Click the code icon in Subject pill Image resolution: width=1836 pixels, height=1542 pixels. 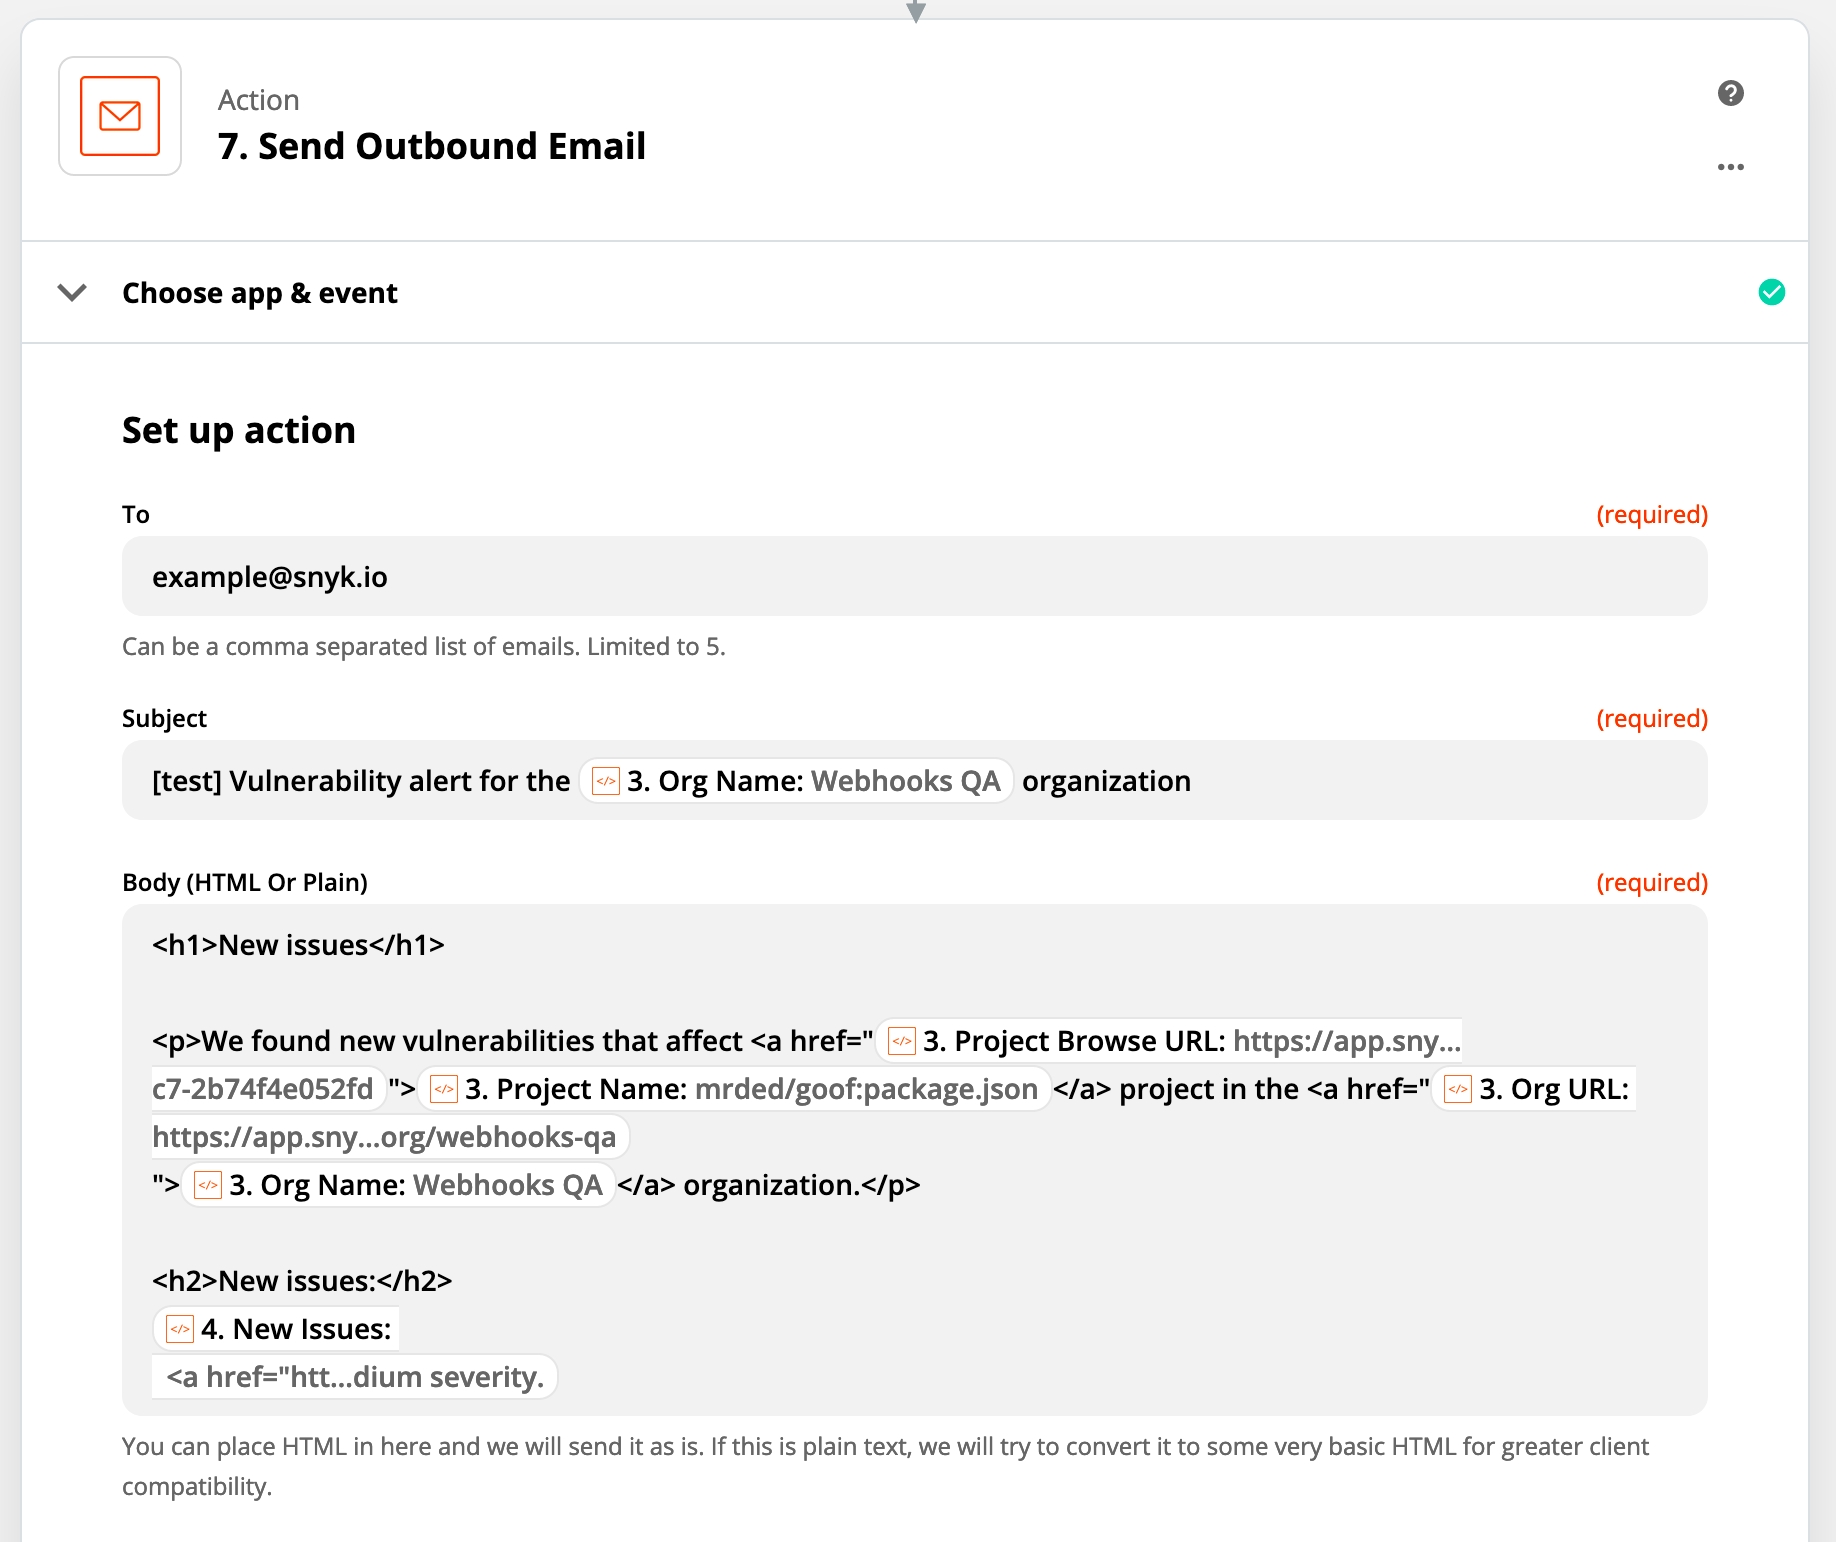tap(605, 781)
